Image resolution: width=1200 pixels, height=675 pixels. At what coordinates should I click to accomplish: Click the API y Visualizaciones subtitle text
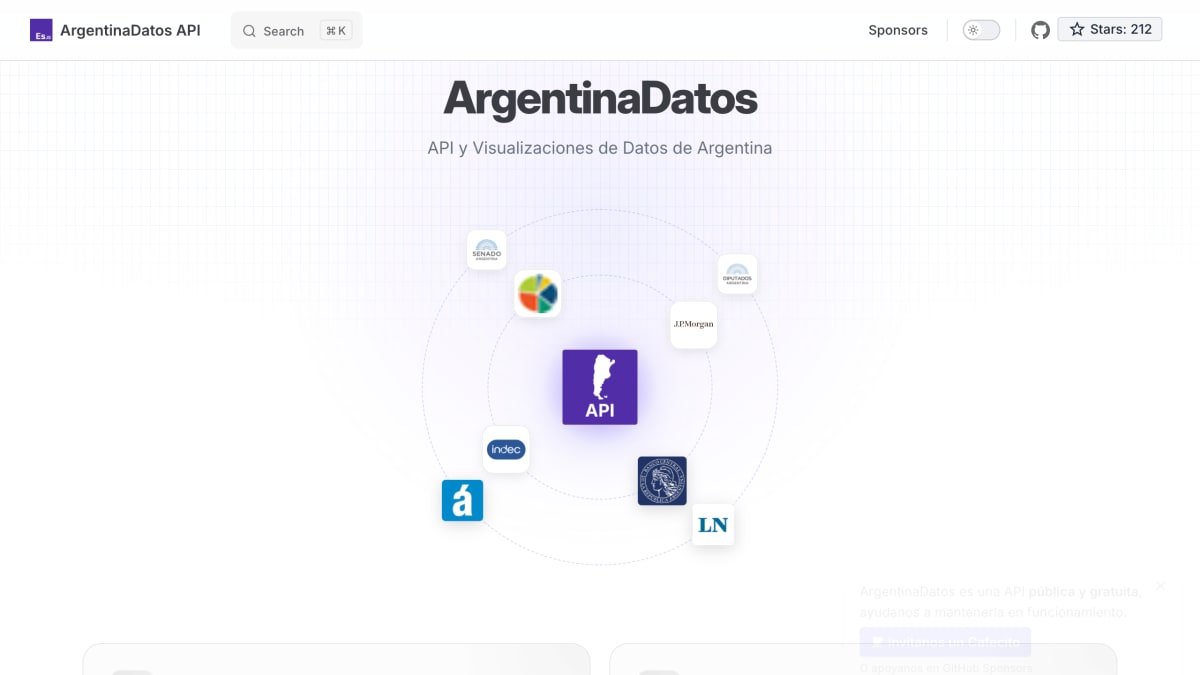point(600,148)
